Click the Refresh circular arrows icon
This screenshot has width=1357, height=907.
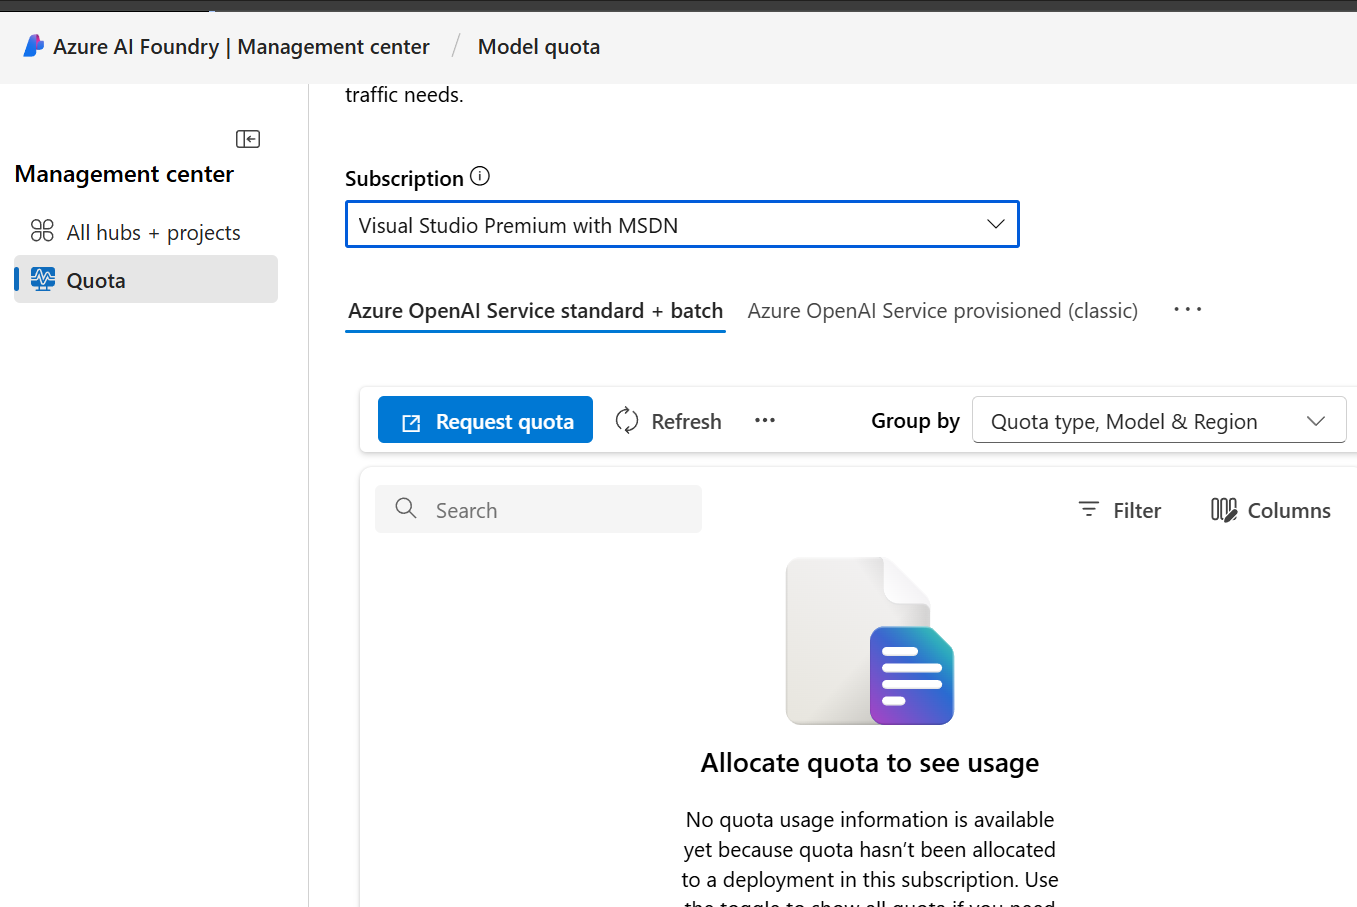point(627,421)
